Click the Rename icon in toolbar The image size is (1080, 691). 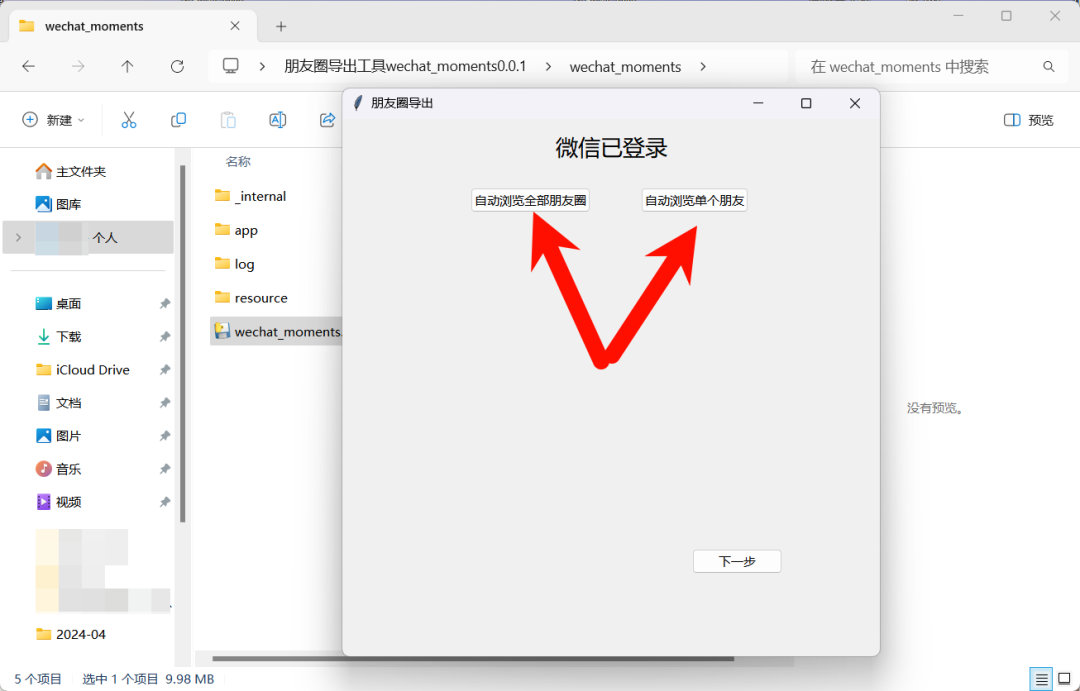point(278,120)
